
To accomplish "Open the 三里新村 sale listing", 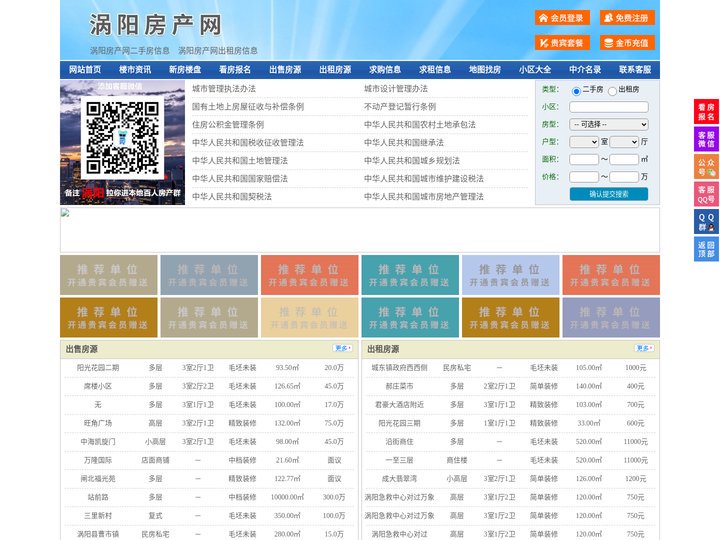I will tap(98, 516).
